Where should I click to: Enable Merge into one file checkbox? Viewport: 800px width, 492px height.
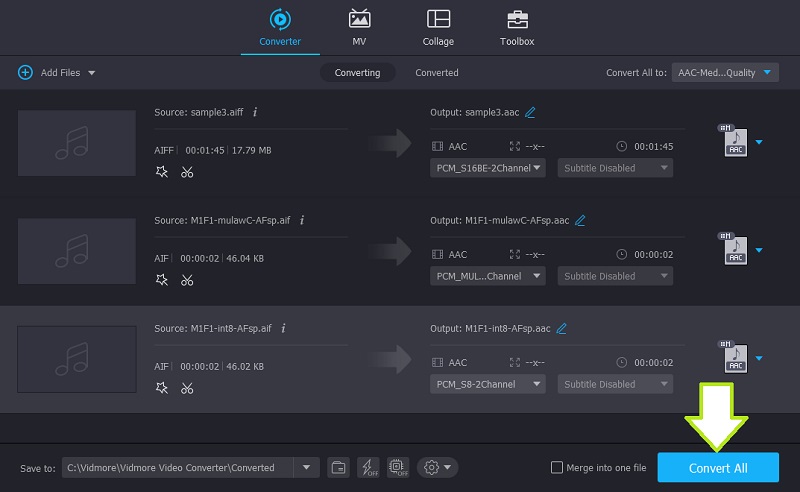click(557, 468)
